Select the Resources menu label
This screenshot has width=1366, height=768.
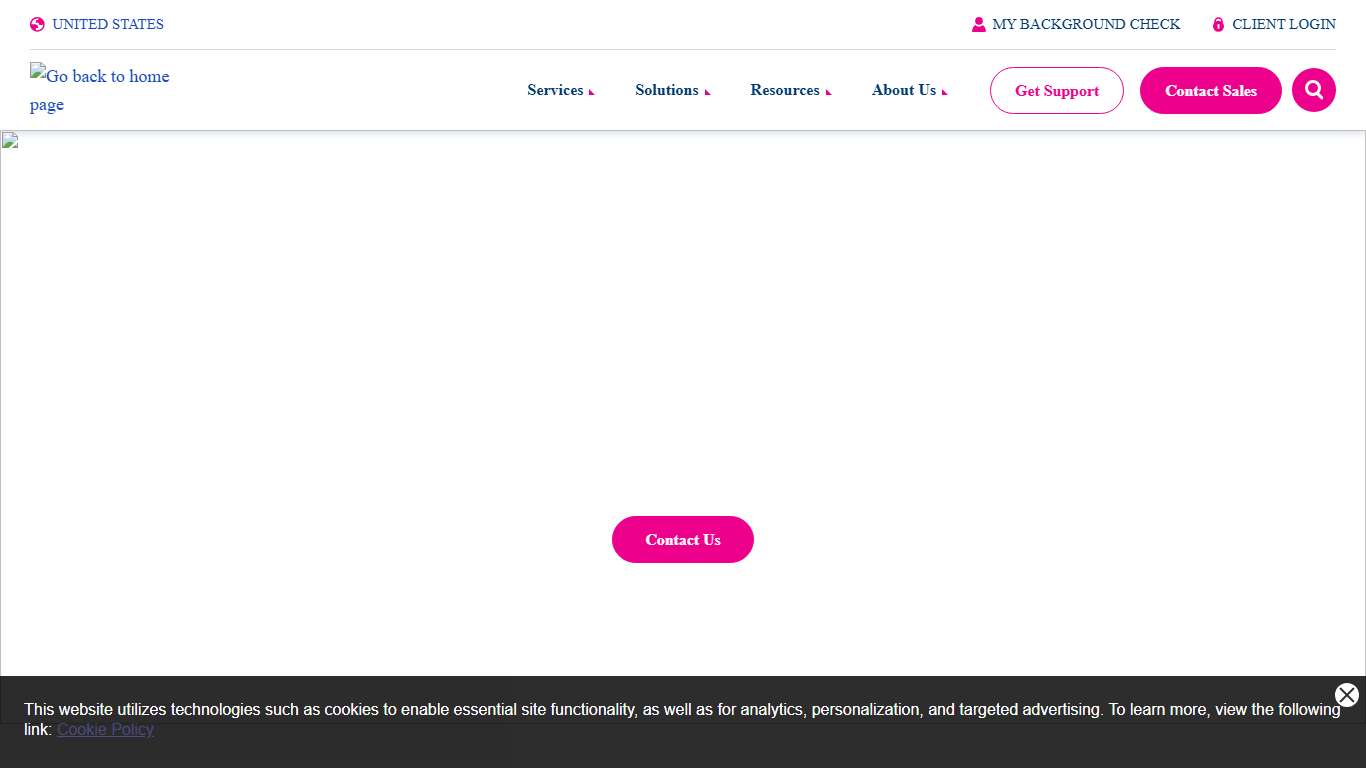[784, 90]
